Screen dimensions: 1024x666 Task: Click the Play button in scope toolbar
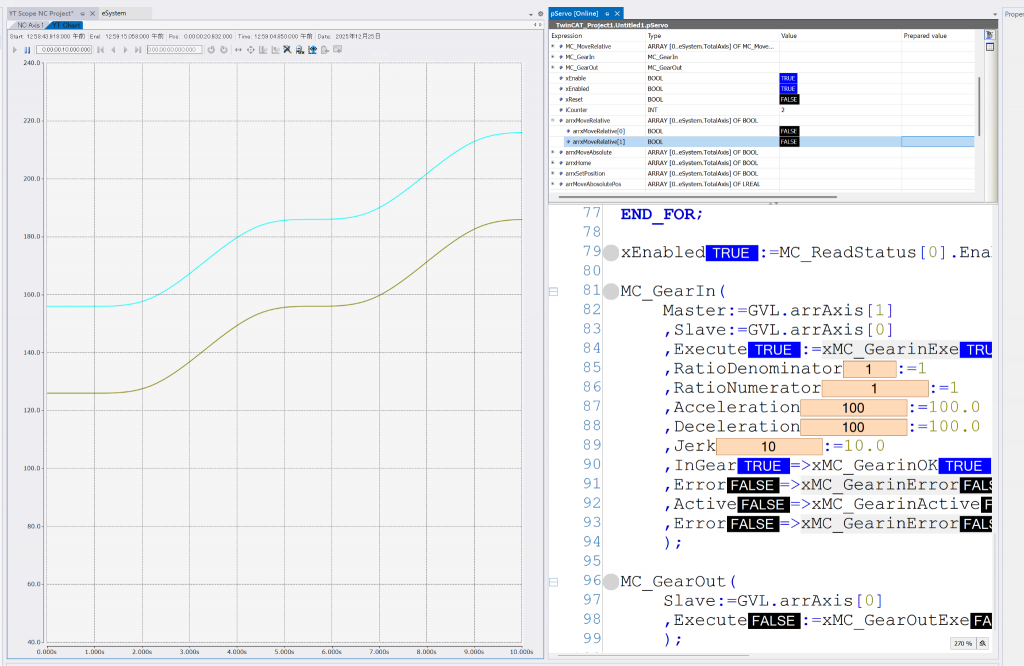15,49
